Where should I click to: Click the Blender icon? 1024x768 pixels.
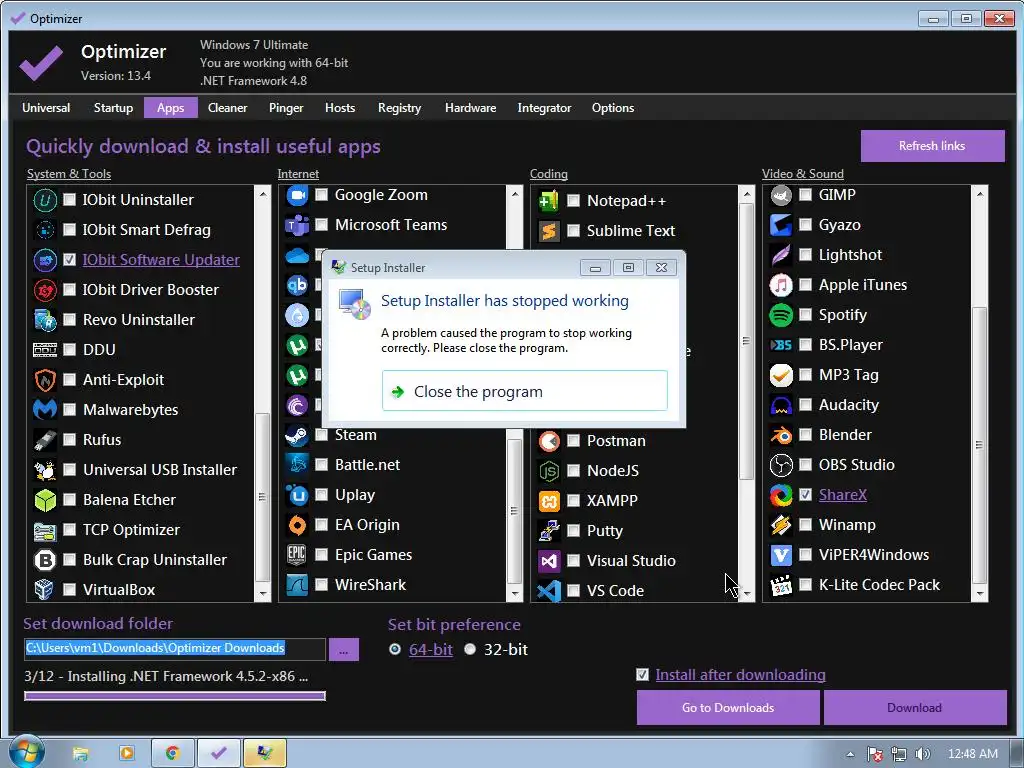tap(781, 436)
